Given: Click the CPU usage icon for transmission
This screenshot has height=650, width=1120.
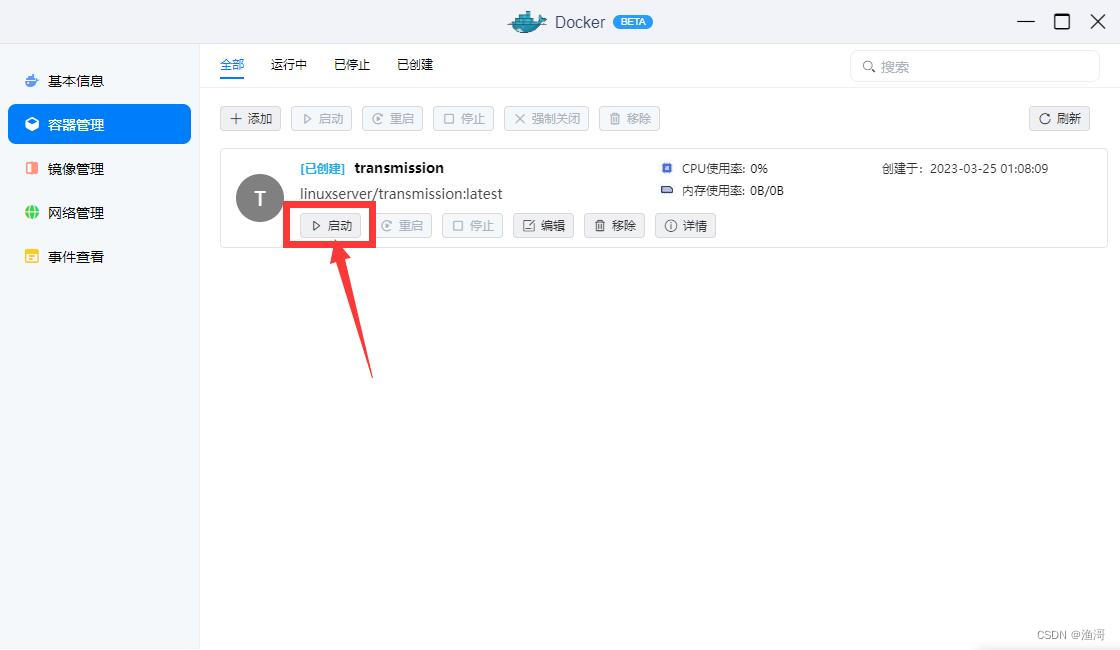Looking at the screenshot, I should pyautogui.click(x=666, y=168).
